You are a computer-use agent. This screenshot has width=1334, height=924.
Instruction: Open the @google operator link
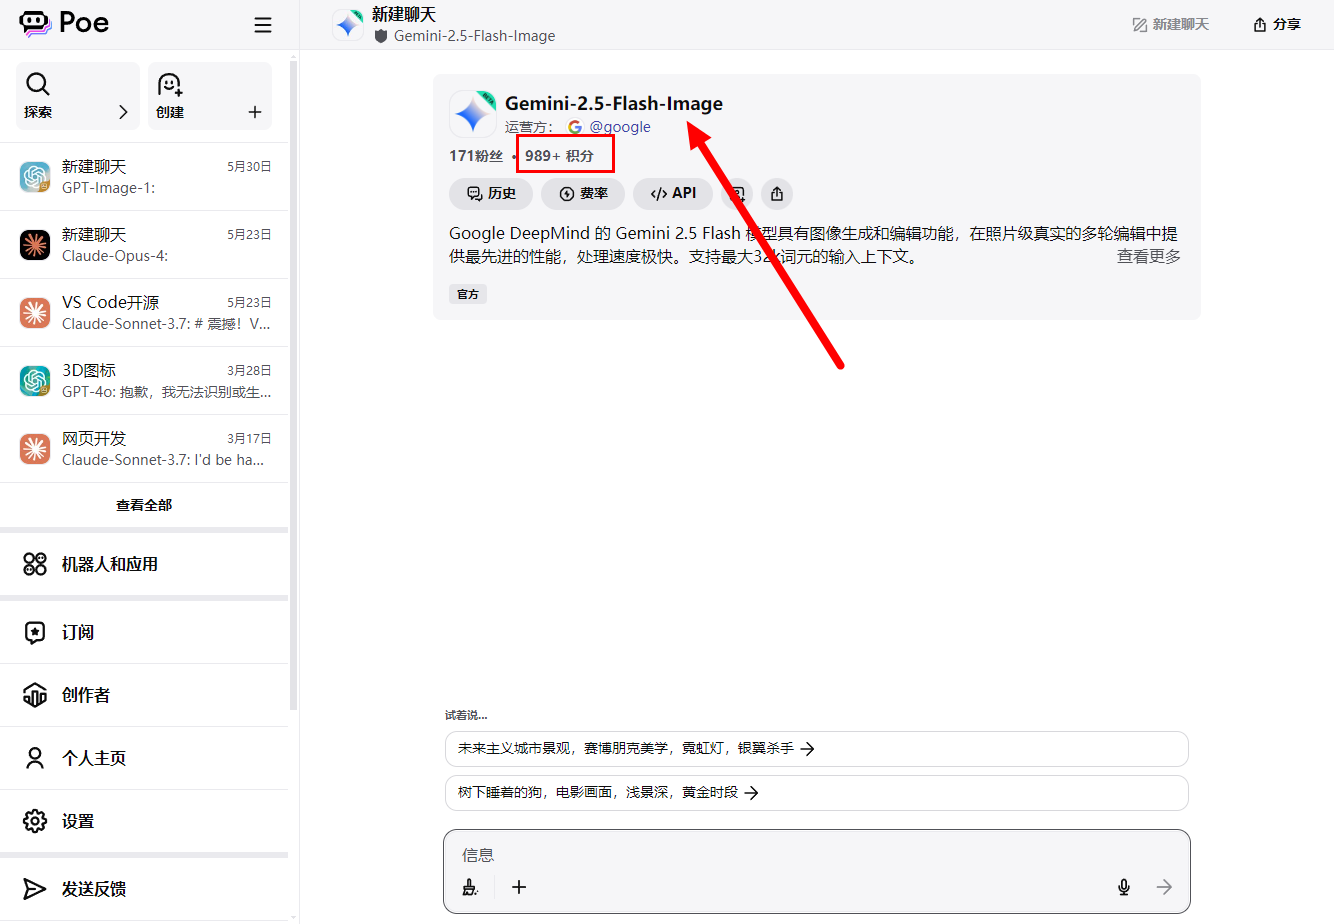[x=609, y=127]
